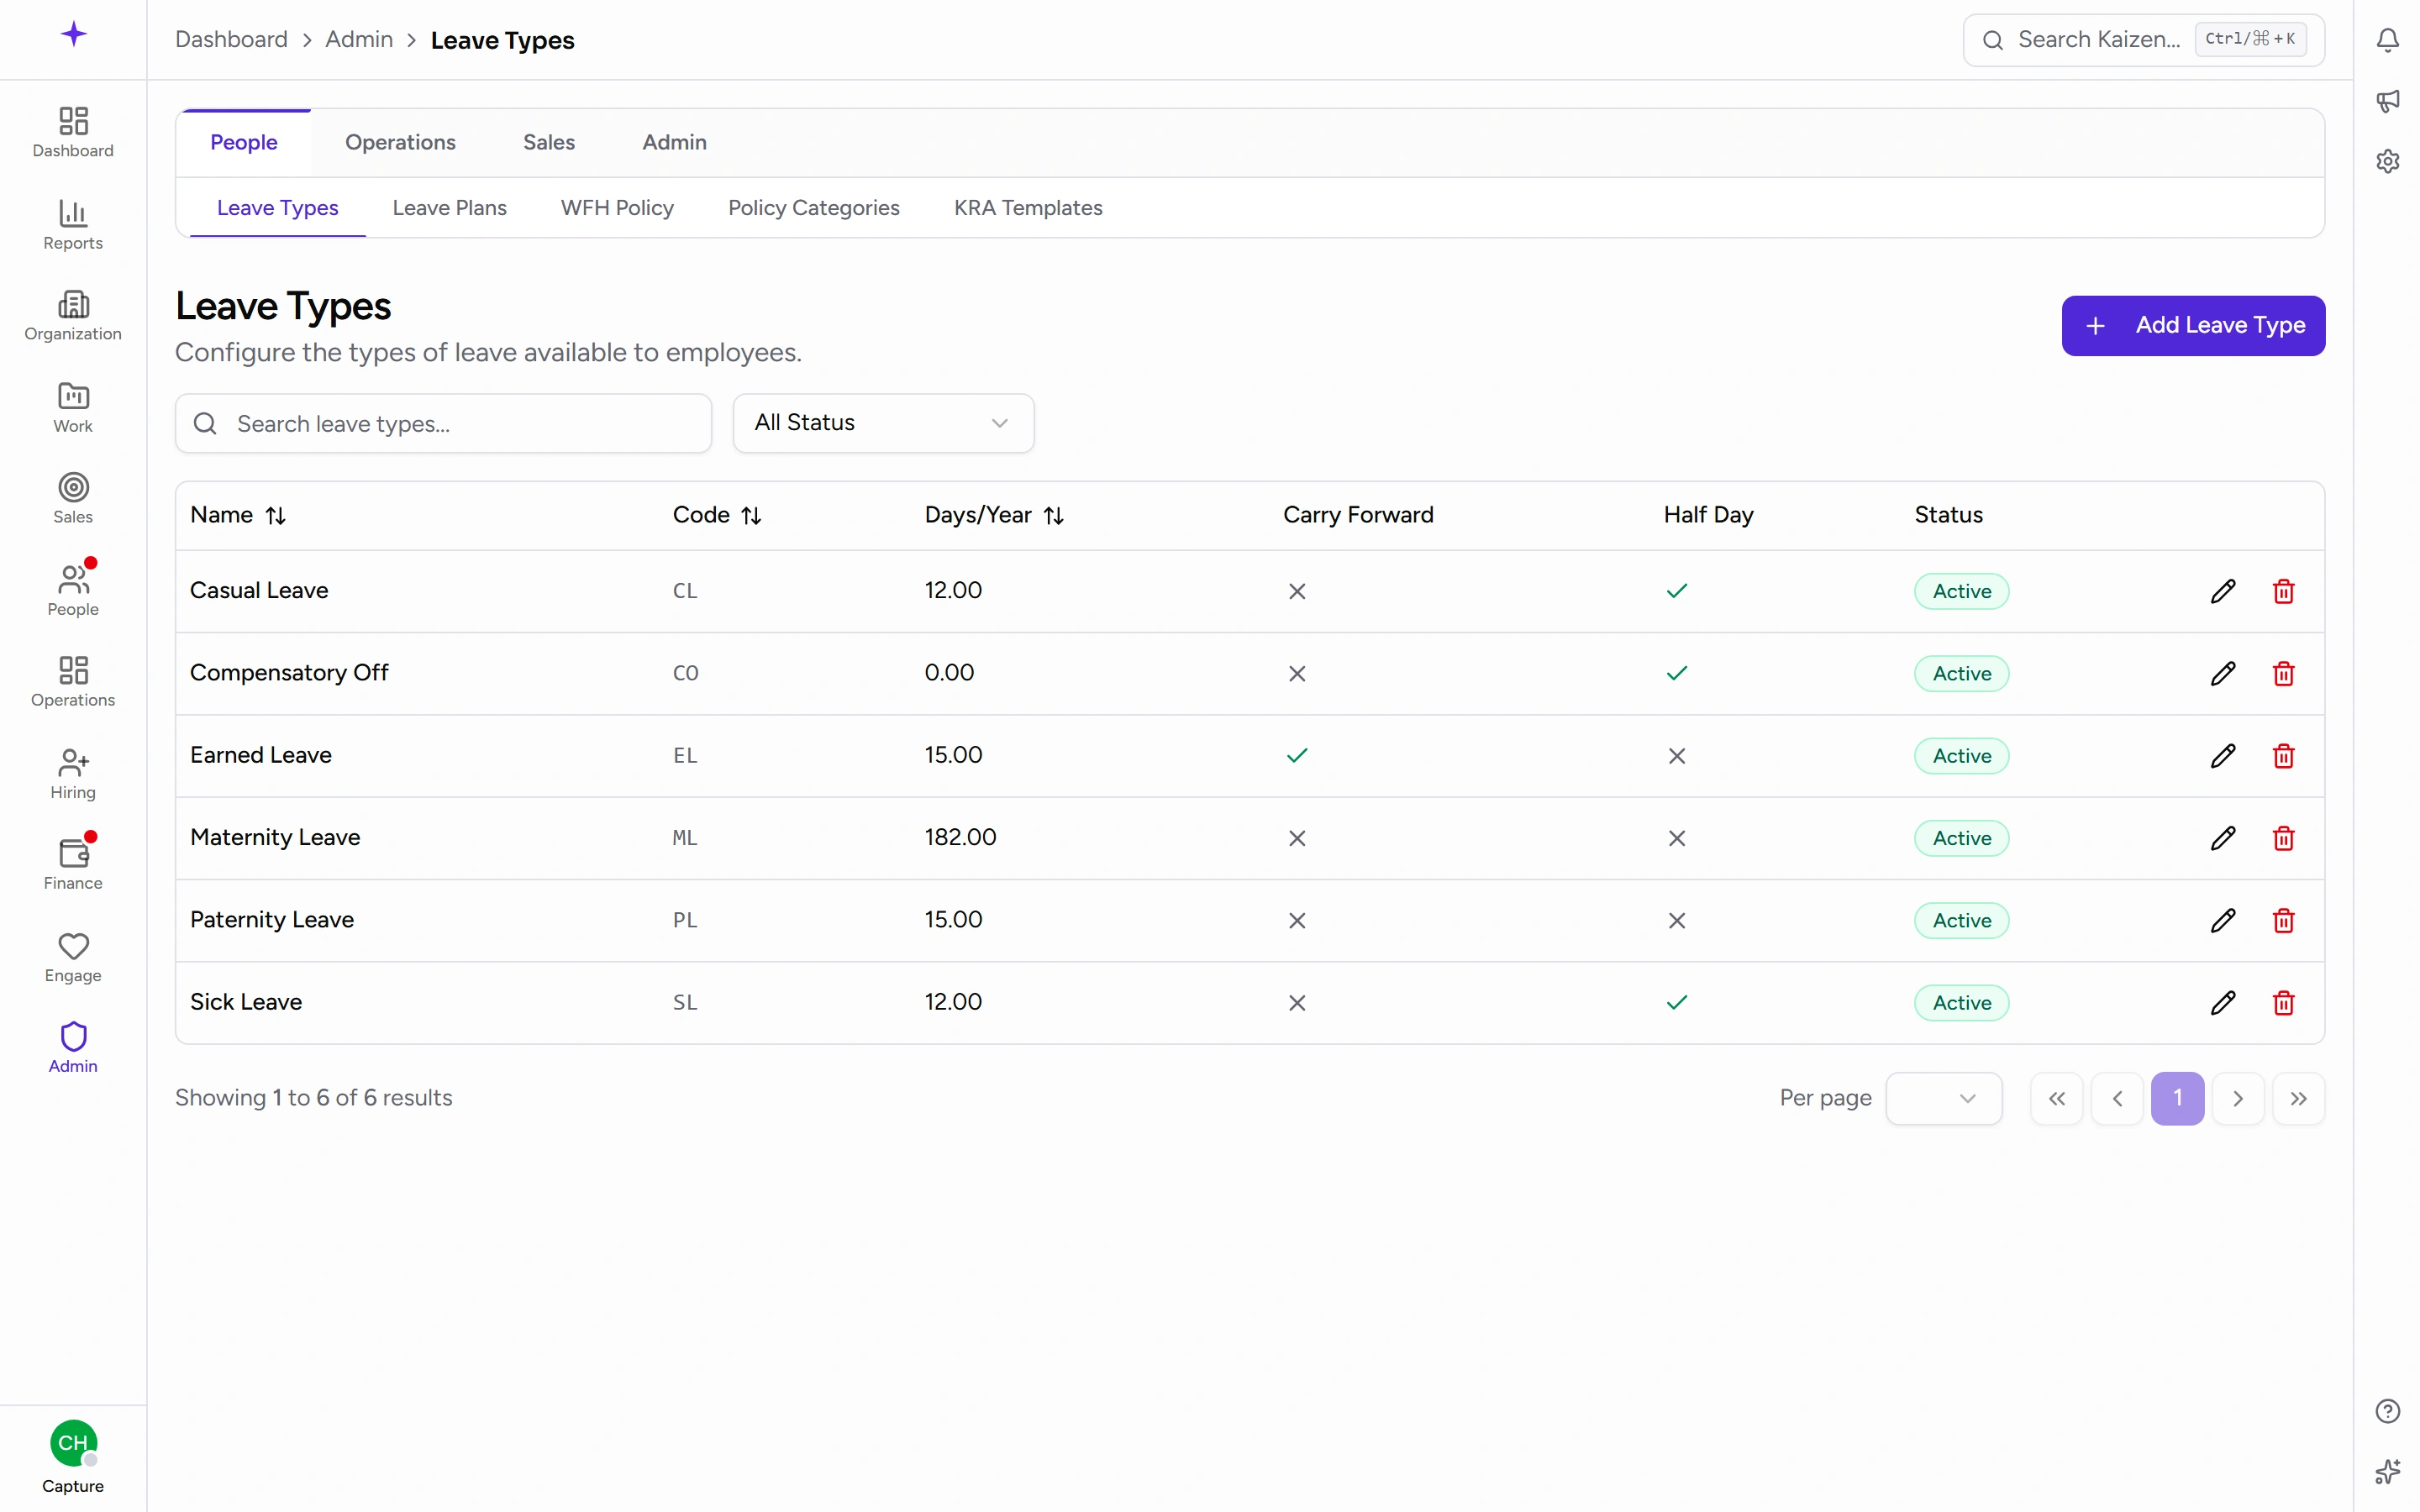The height and width of the screenshot is (1512, 2420).
Task: Open People section in the sidebar
Action: point(73,590)
